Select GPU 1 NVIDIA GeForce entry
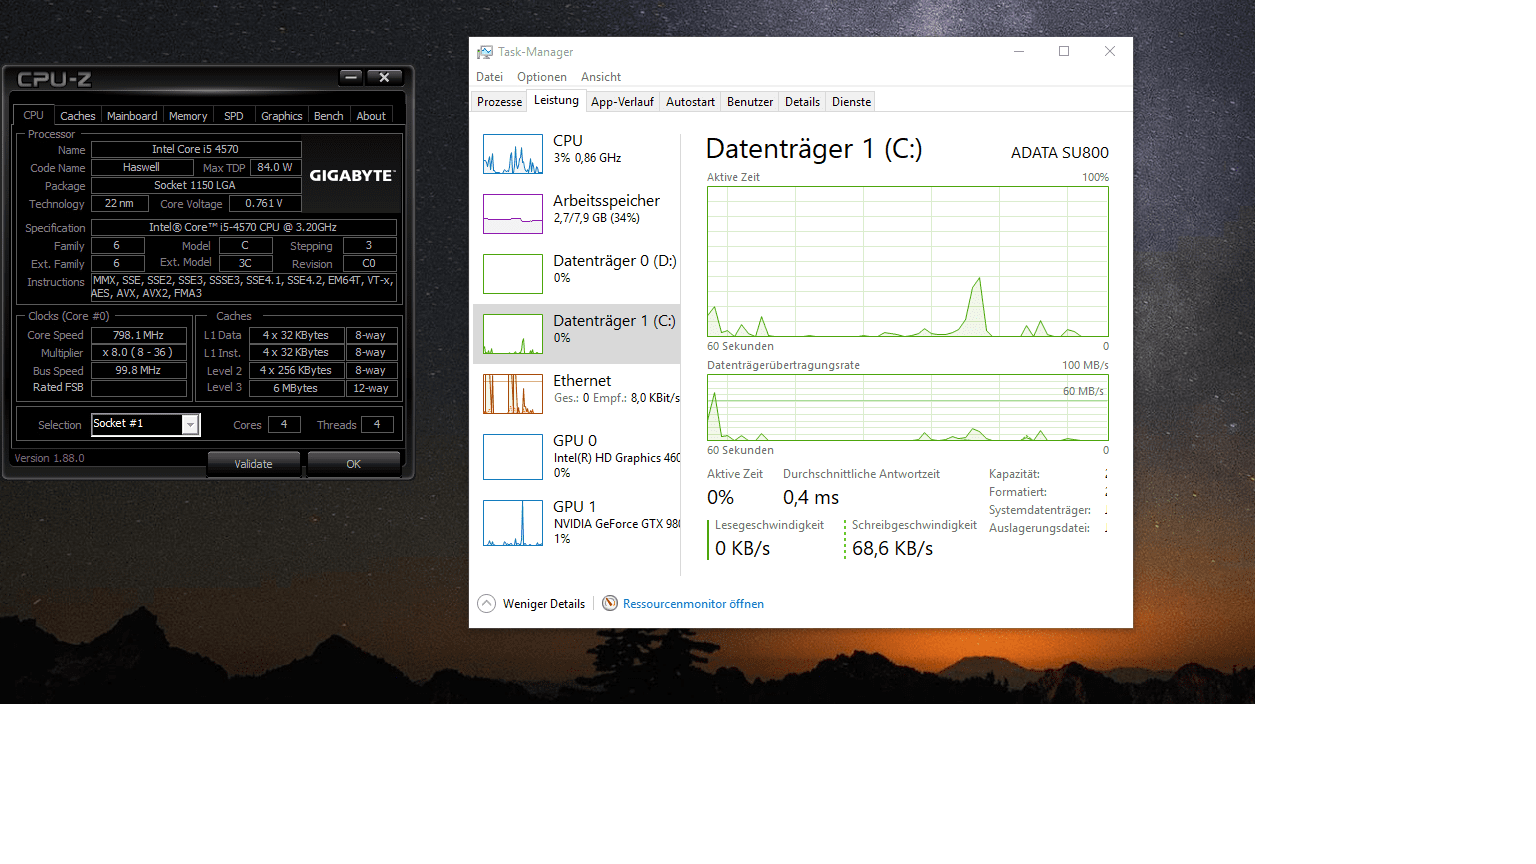1536x864 pixels. click(577, 522)
